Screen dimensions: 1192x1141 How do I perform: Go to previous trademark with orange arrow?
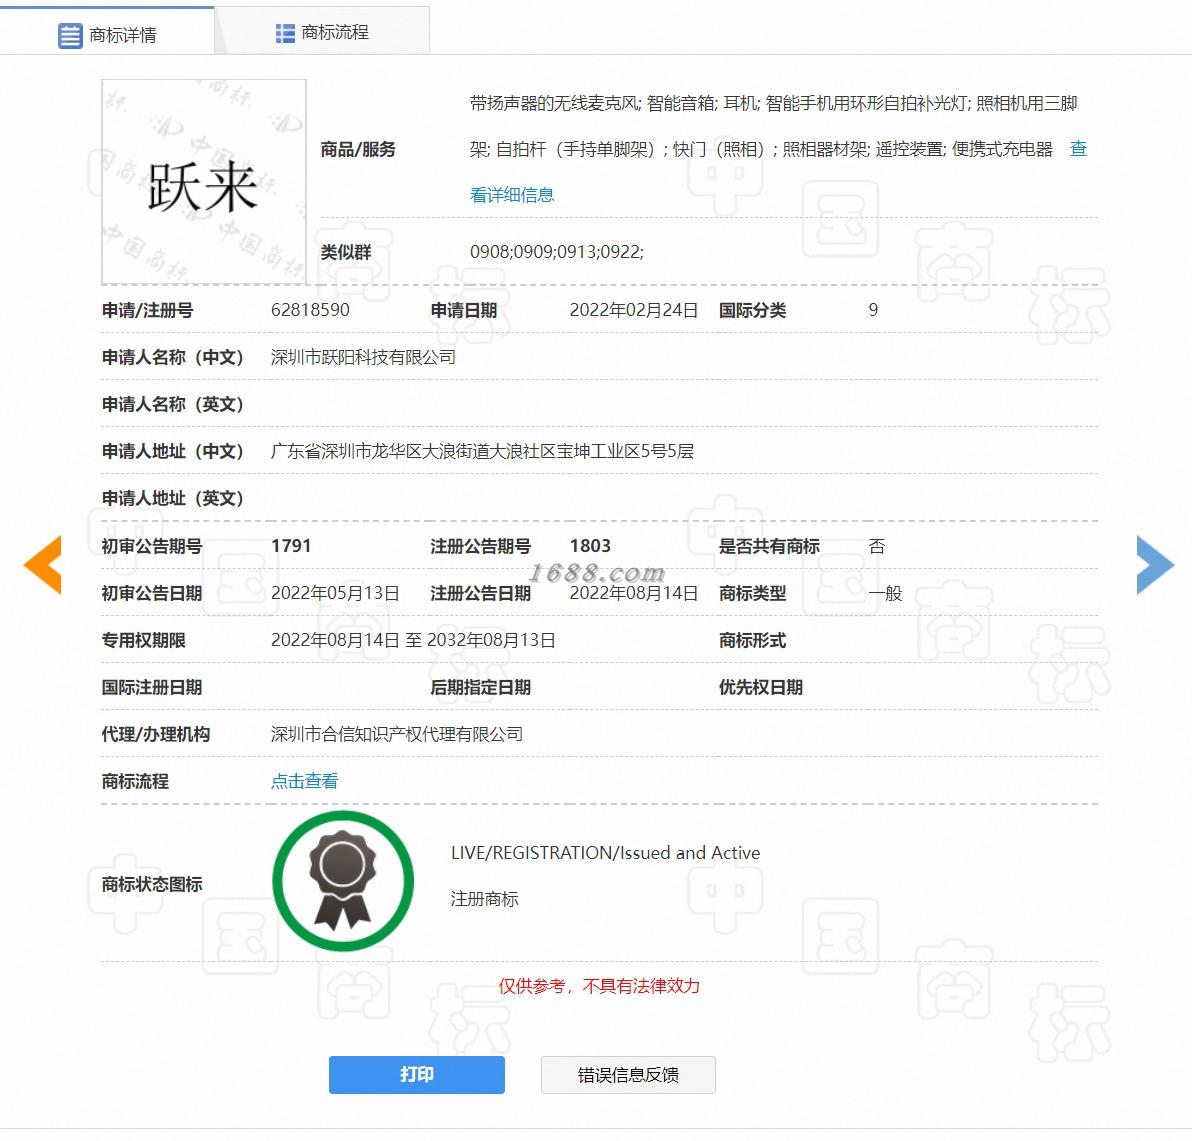[43, 565]
